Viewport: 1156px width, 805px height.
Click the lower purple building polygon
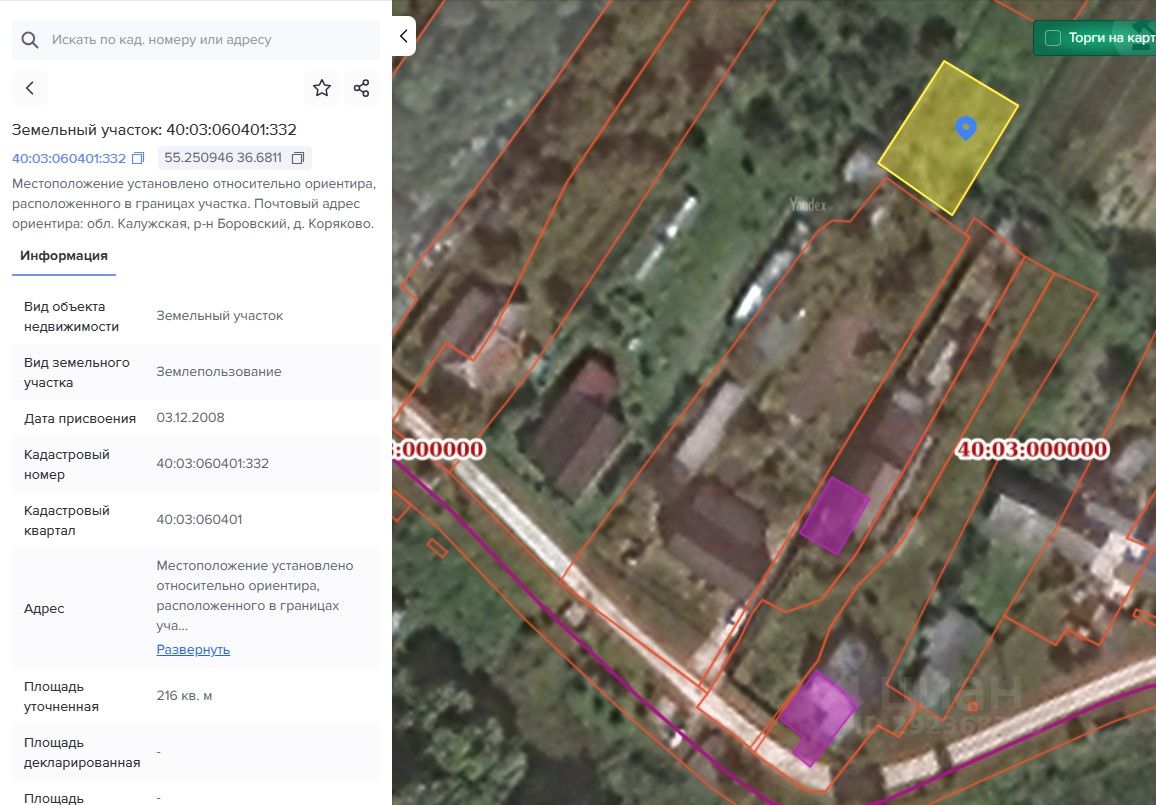point(818,715)
